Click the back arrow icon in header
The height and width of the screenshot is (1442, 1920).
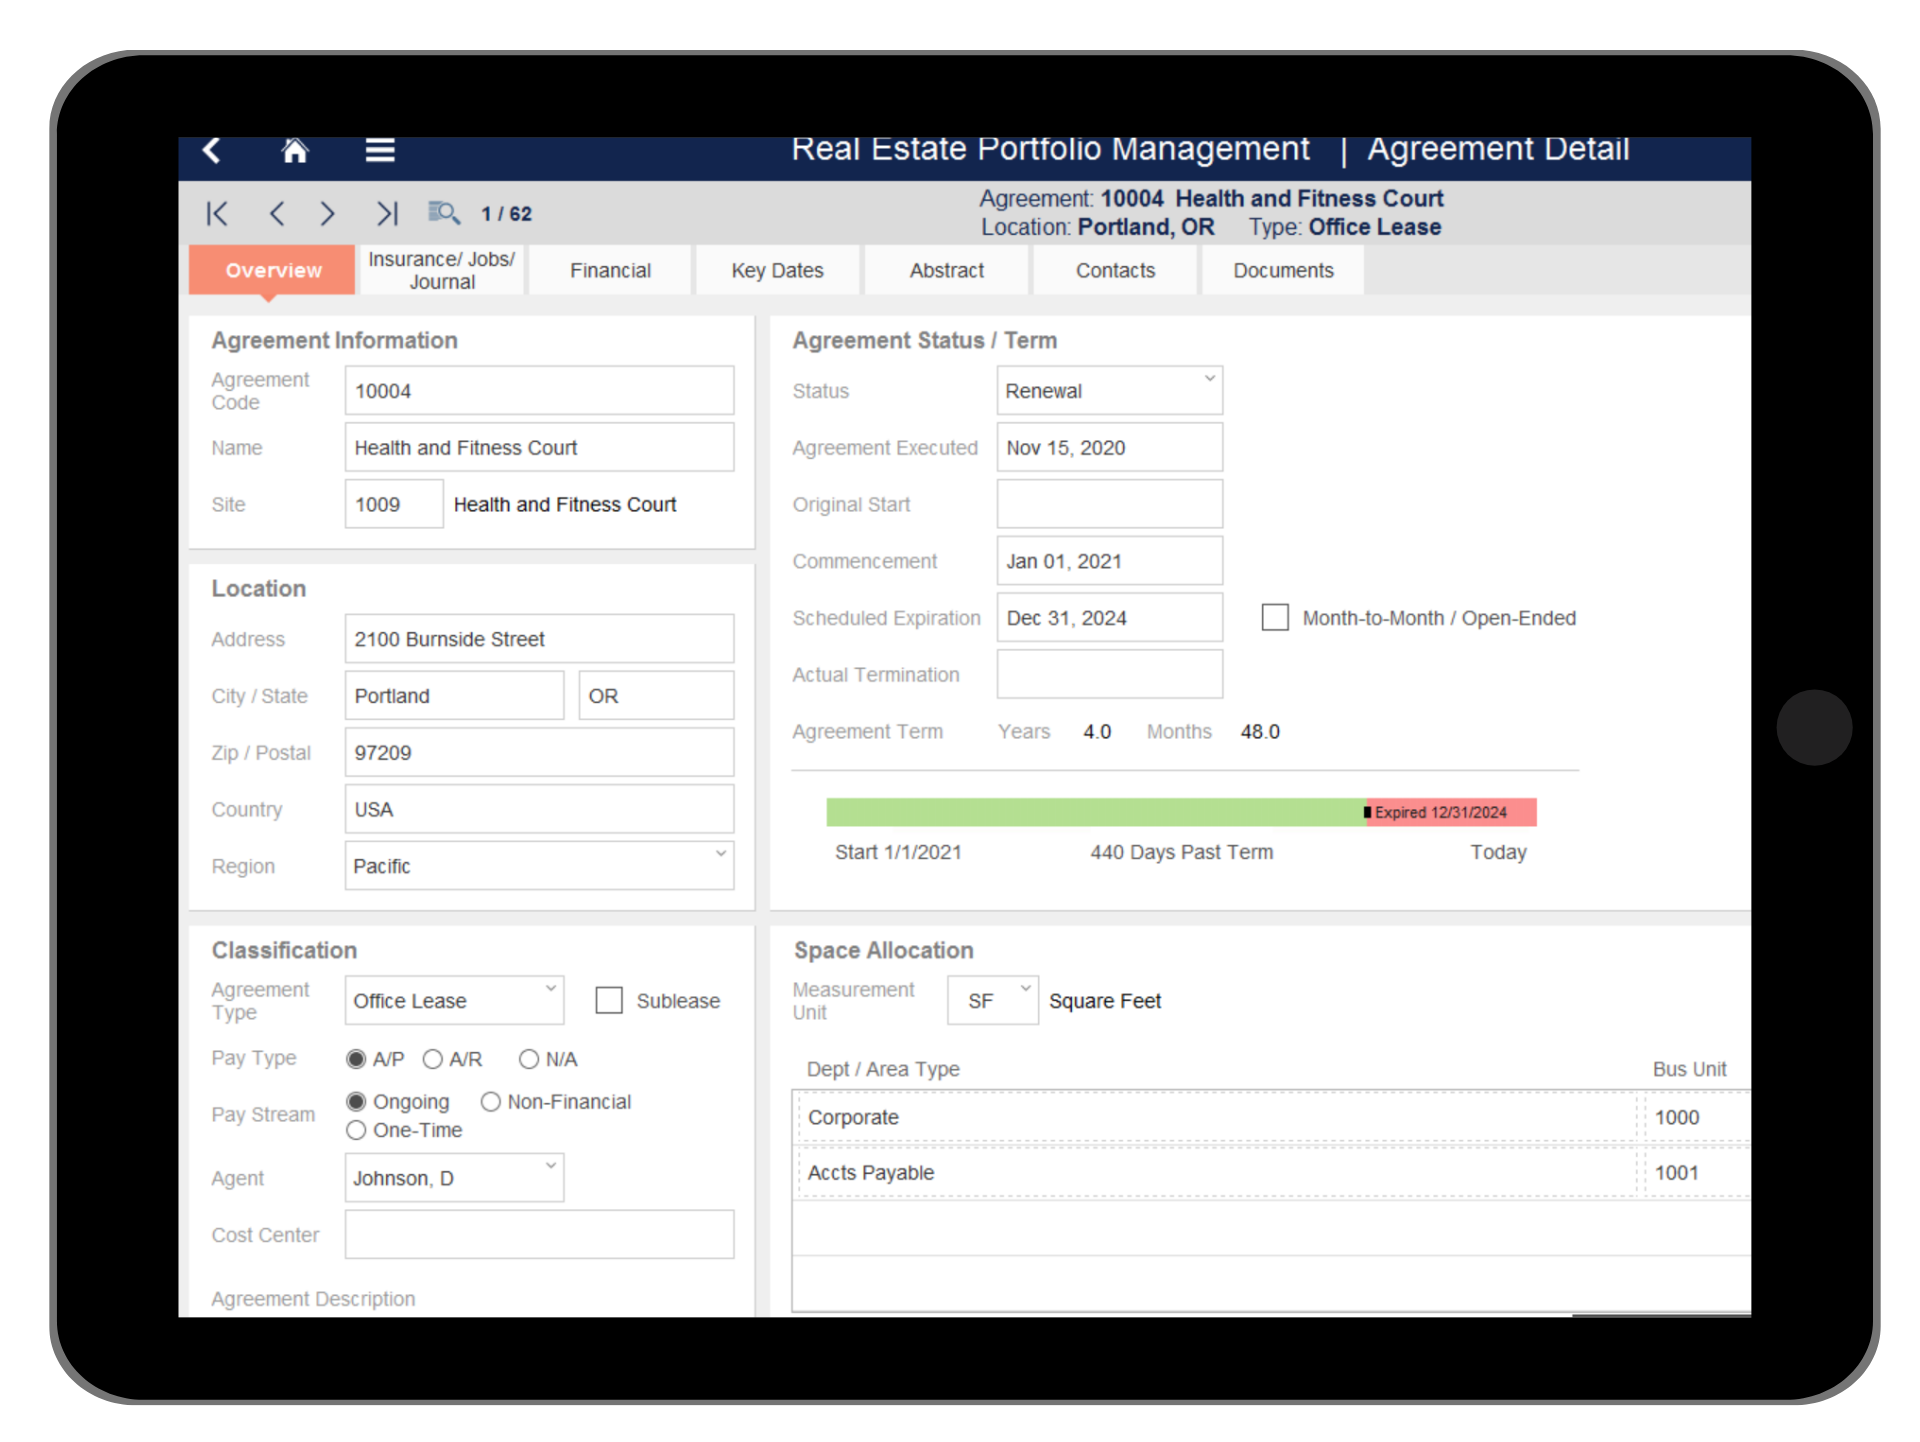coord(211,151)
